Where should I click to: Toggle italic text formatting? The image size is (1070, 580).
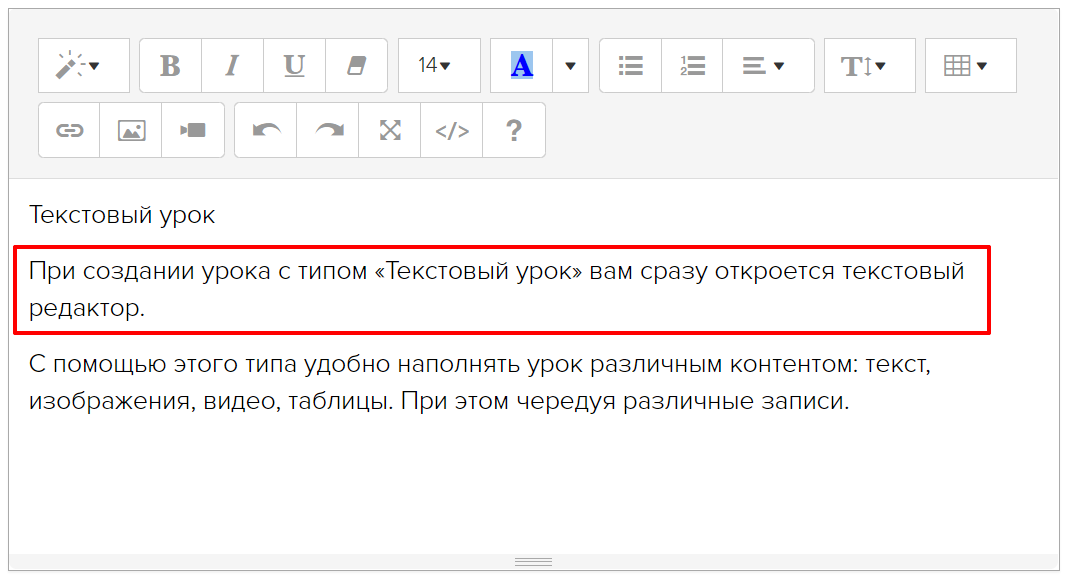232,66
